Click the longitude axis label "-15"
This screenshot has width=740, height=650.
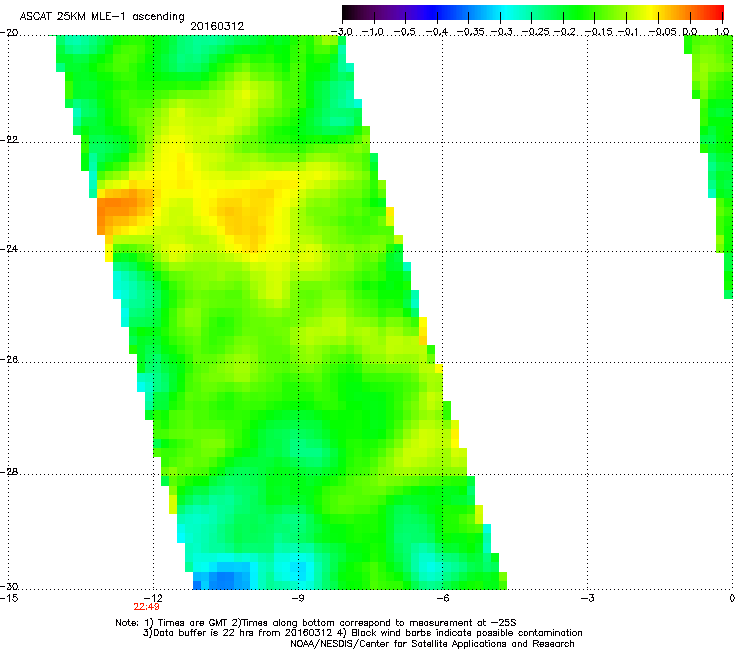(x=10, y=598)
